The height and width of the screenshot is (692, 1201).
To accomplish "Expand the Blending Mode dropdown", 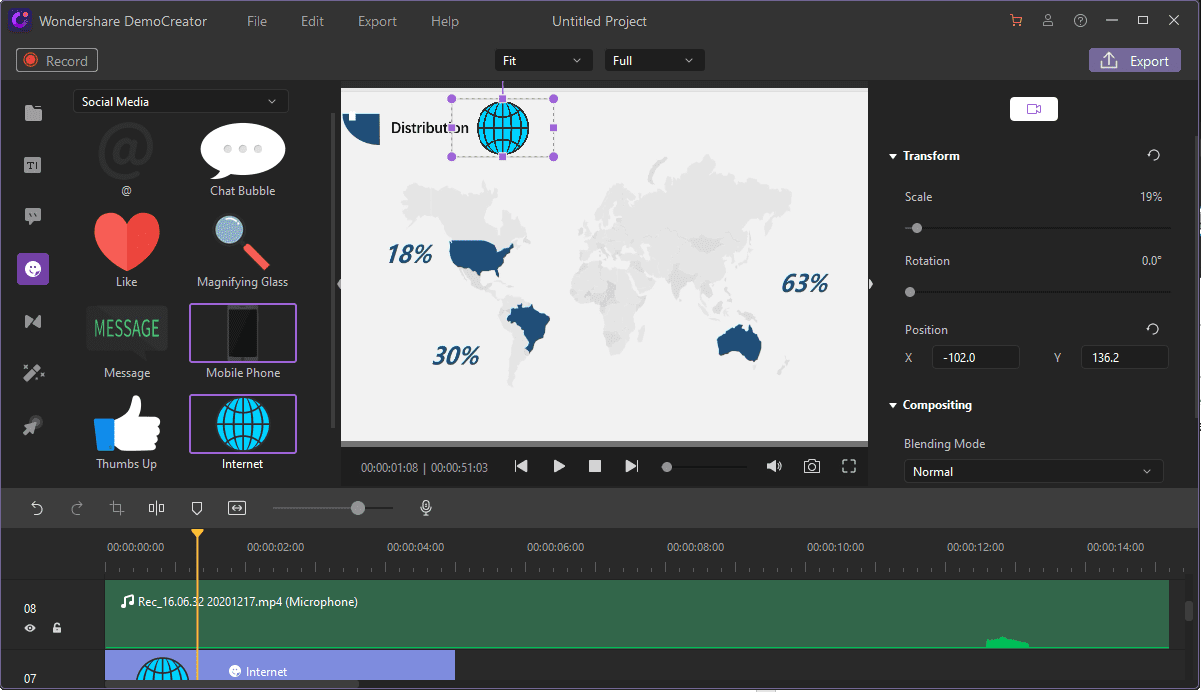I will point(1033,472).
